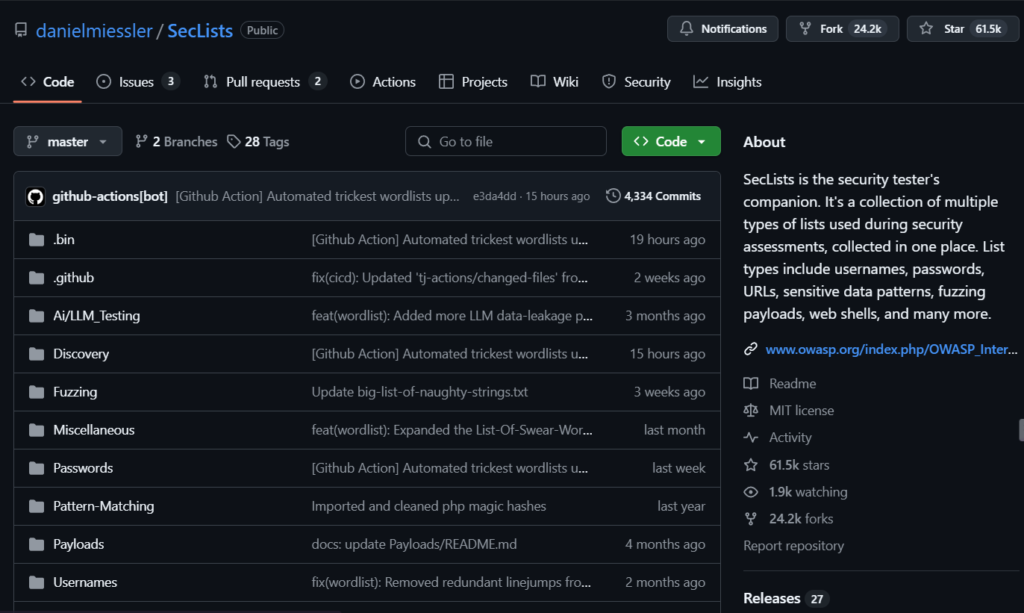Click the repository icon beside danielmiessler
This screenshot has width=1024, height=613.
coord(21,30)
